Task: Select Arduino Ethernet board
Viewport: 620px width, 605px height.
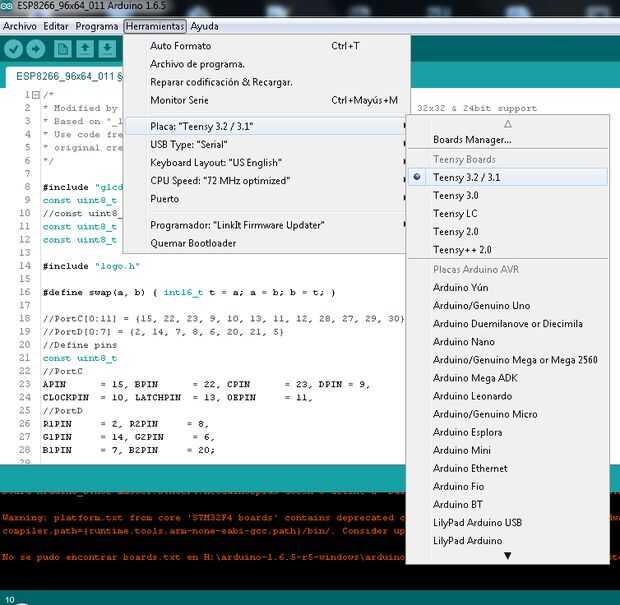Action: click(508, 469)
